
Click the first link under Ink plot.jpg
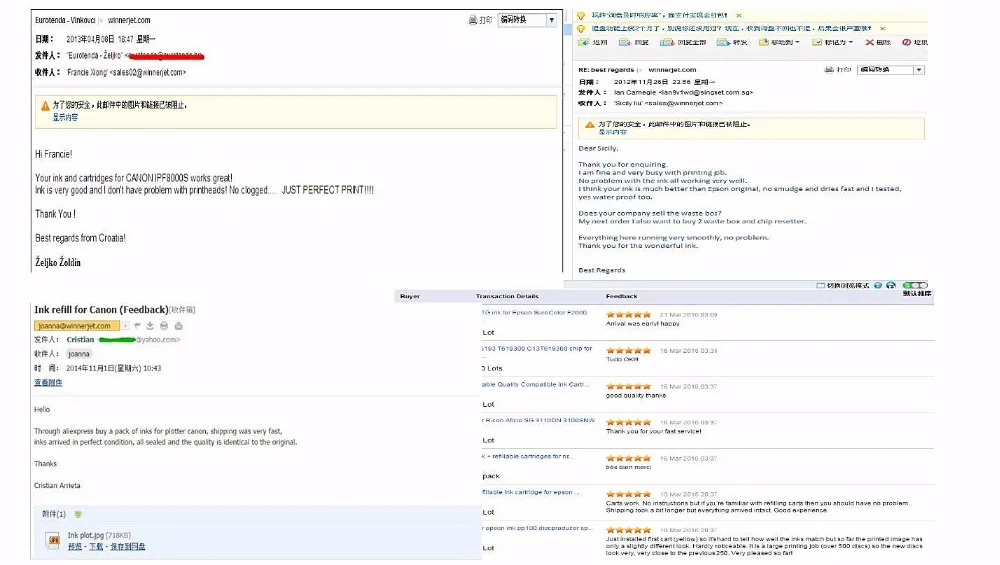(75, 547)
